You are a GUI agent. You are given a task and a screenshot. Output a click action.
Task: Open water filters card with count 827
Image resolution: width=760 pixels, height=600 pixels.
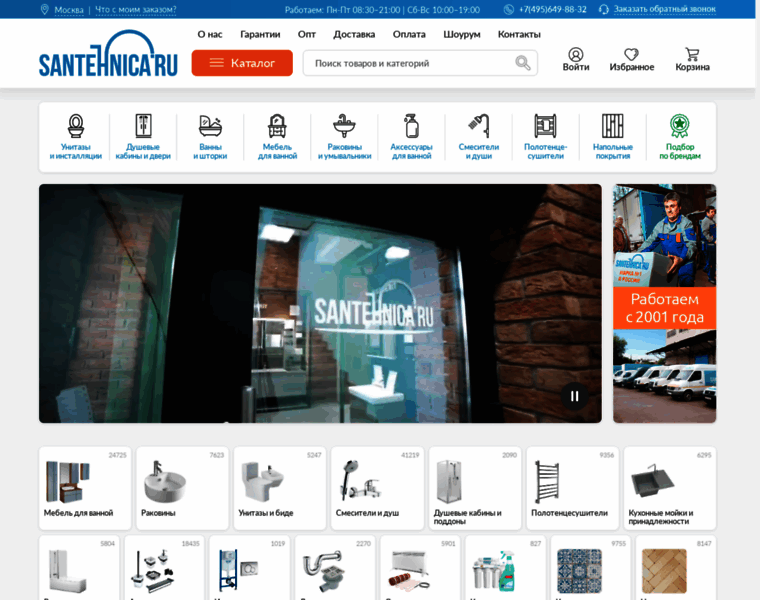[506, 568]
